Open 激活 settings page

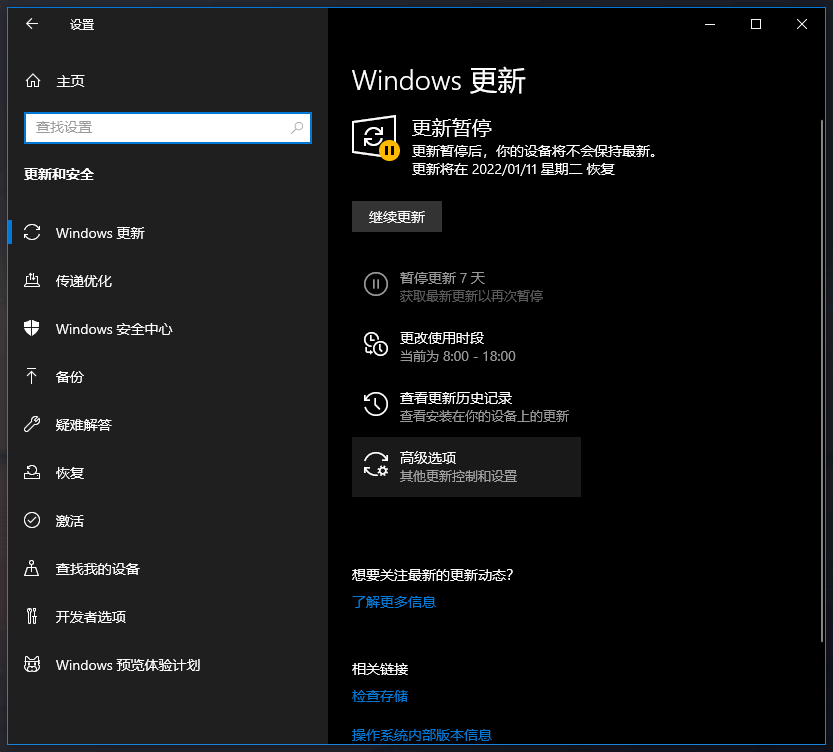pyautogui.click(x=167, y=520)
